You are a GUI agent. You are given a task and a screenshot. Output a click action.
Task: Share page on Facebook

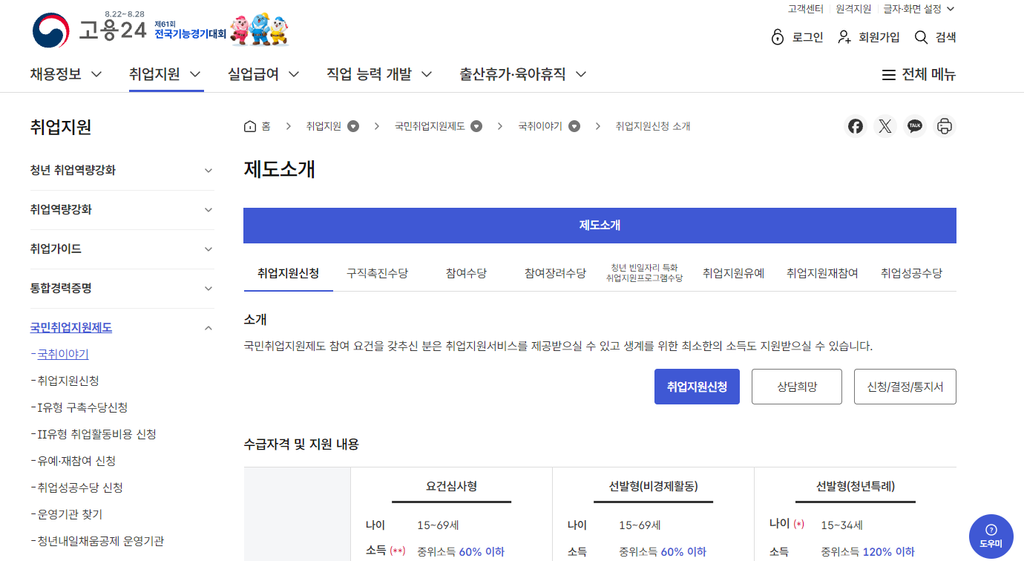[x=856, y=126]
